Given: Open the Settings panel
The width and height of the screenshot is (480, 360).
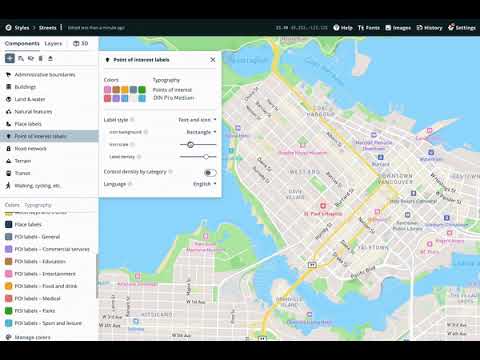Looking at the screenshot, I should pos(462,27).
